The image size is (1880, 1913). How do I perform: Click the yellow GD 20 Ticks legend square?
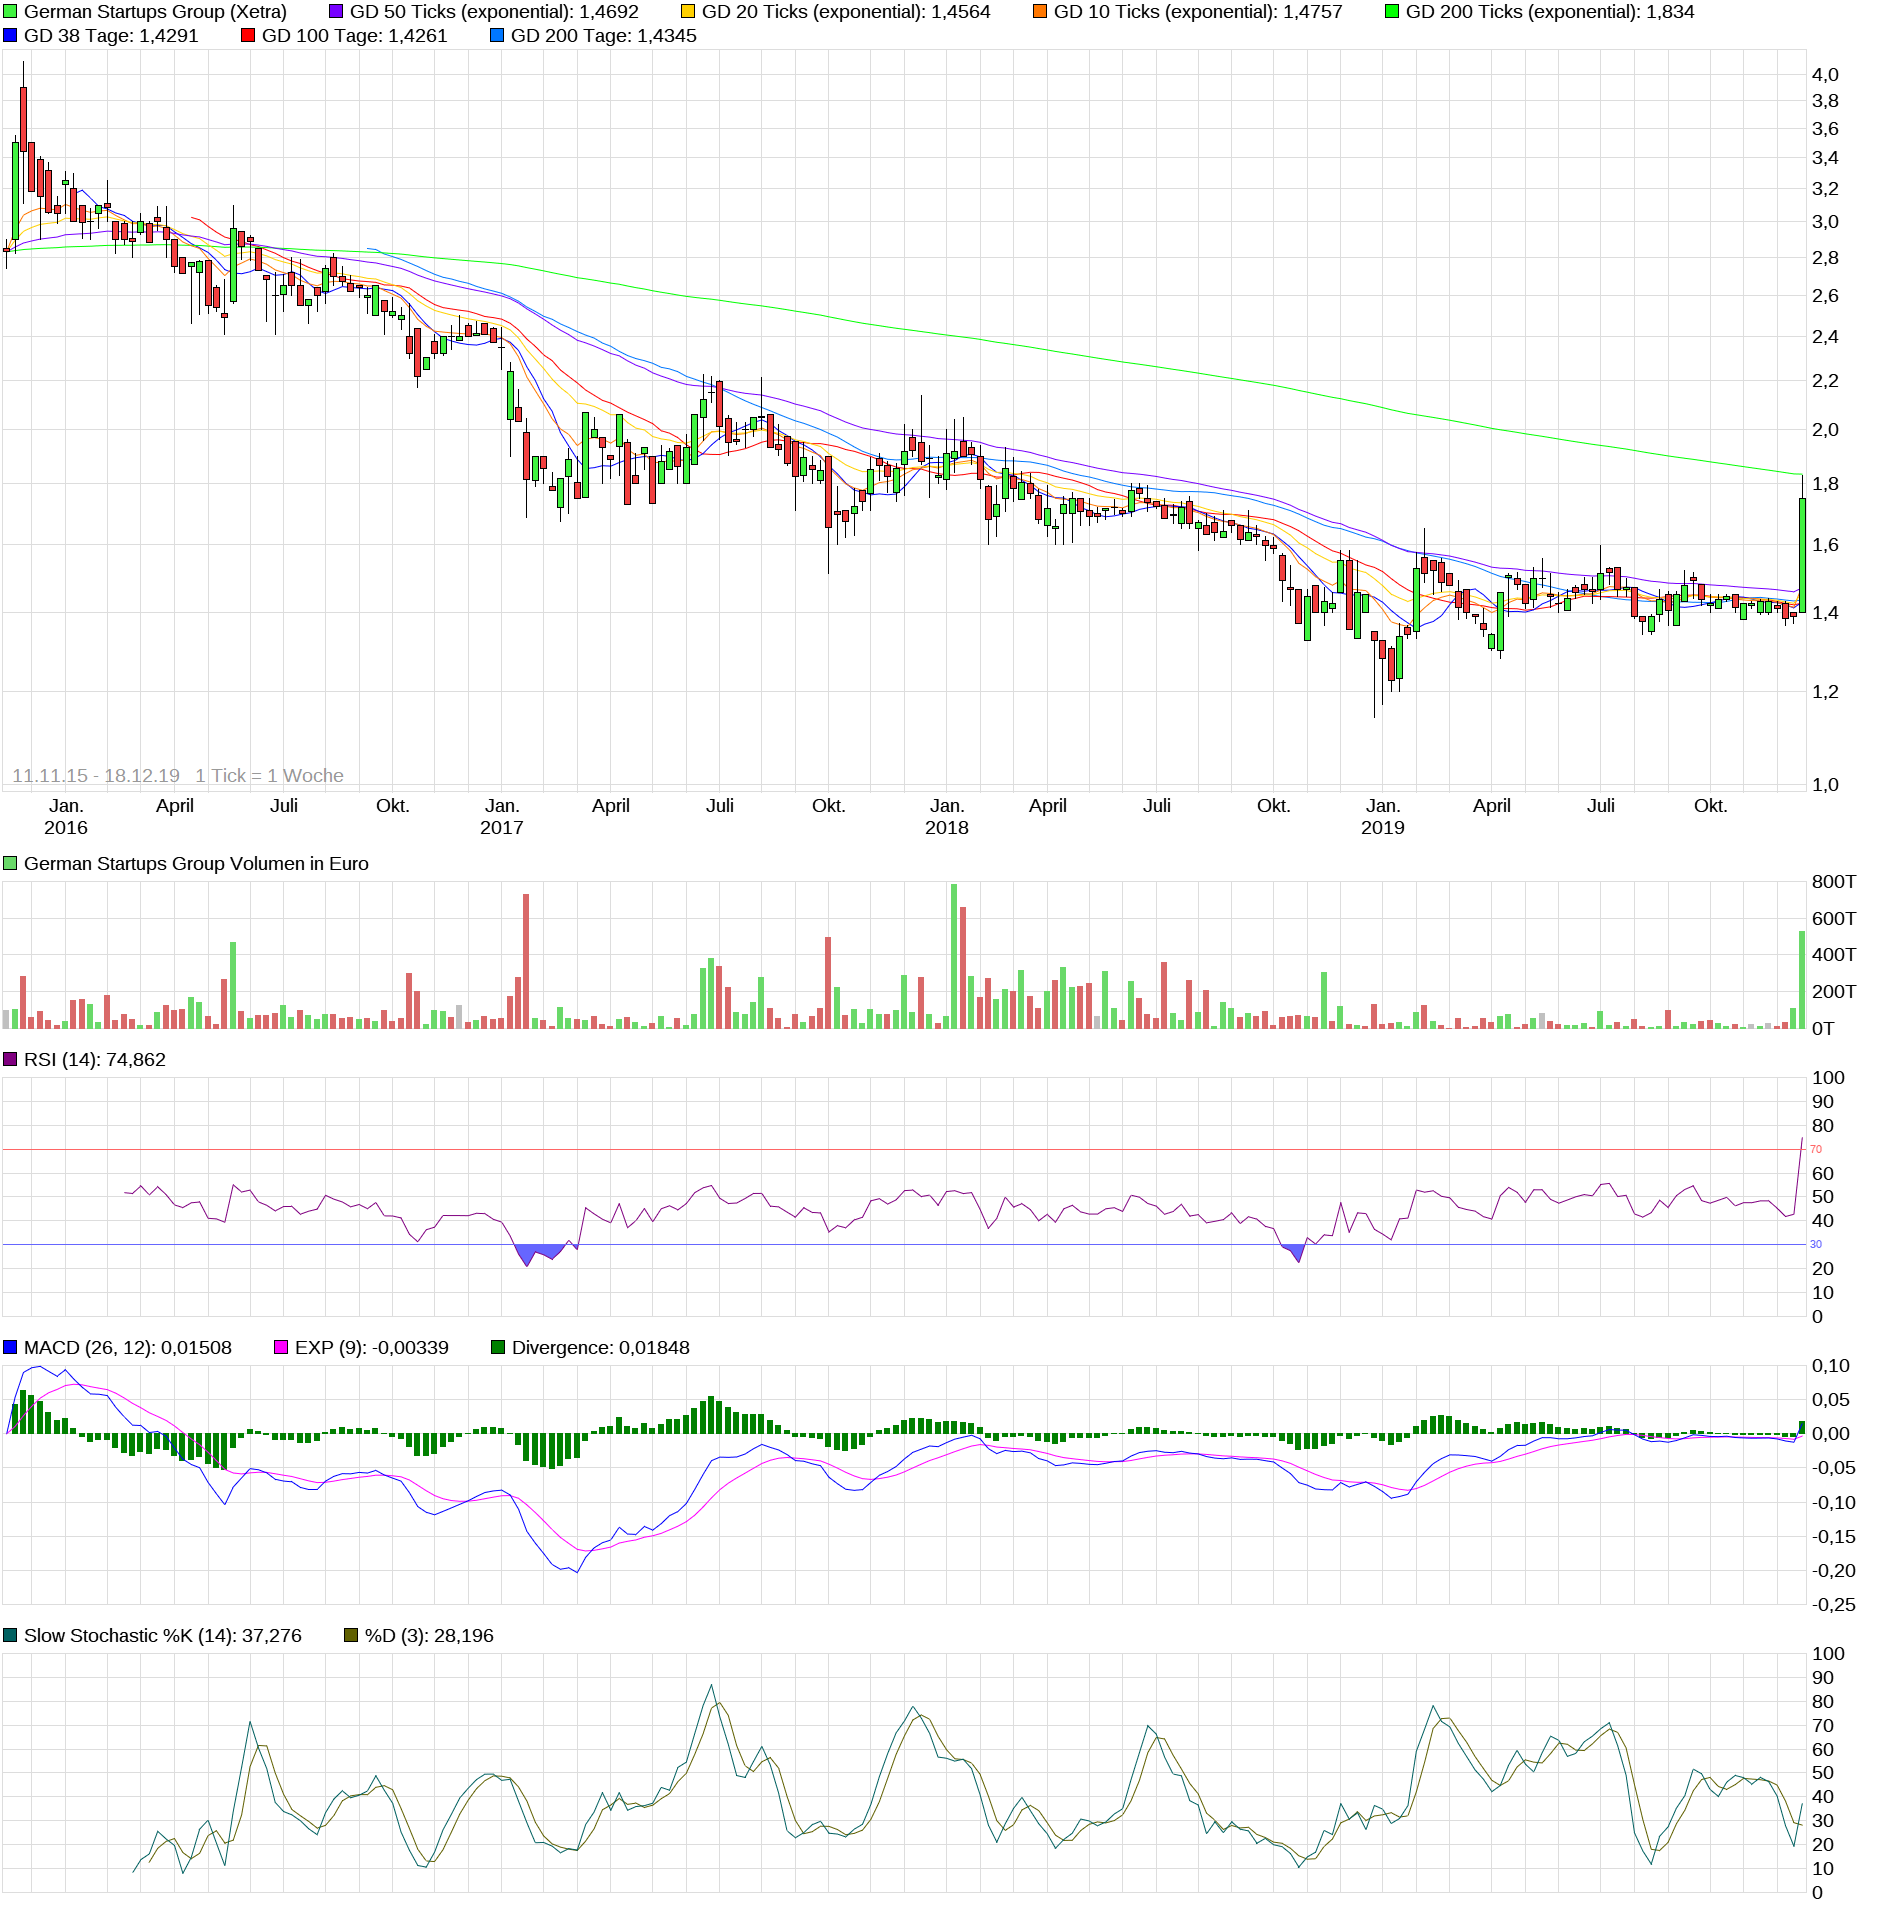pos(688,12)
